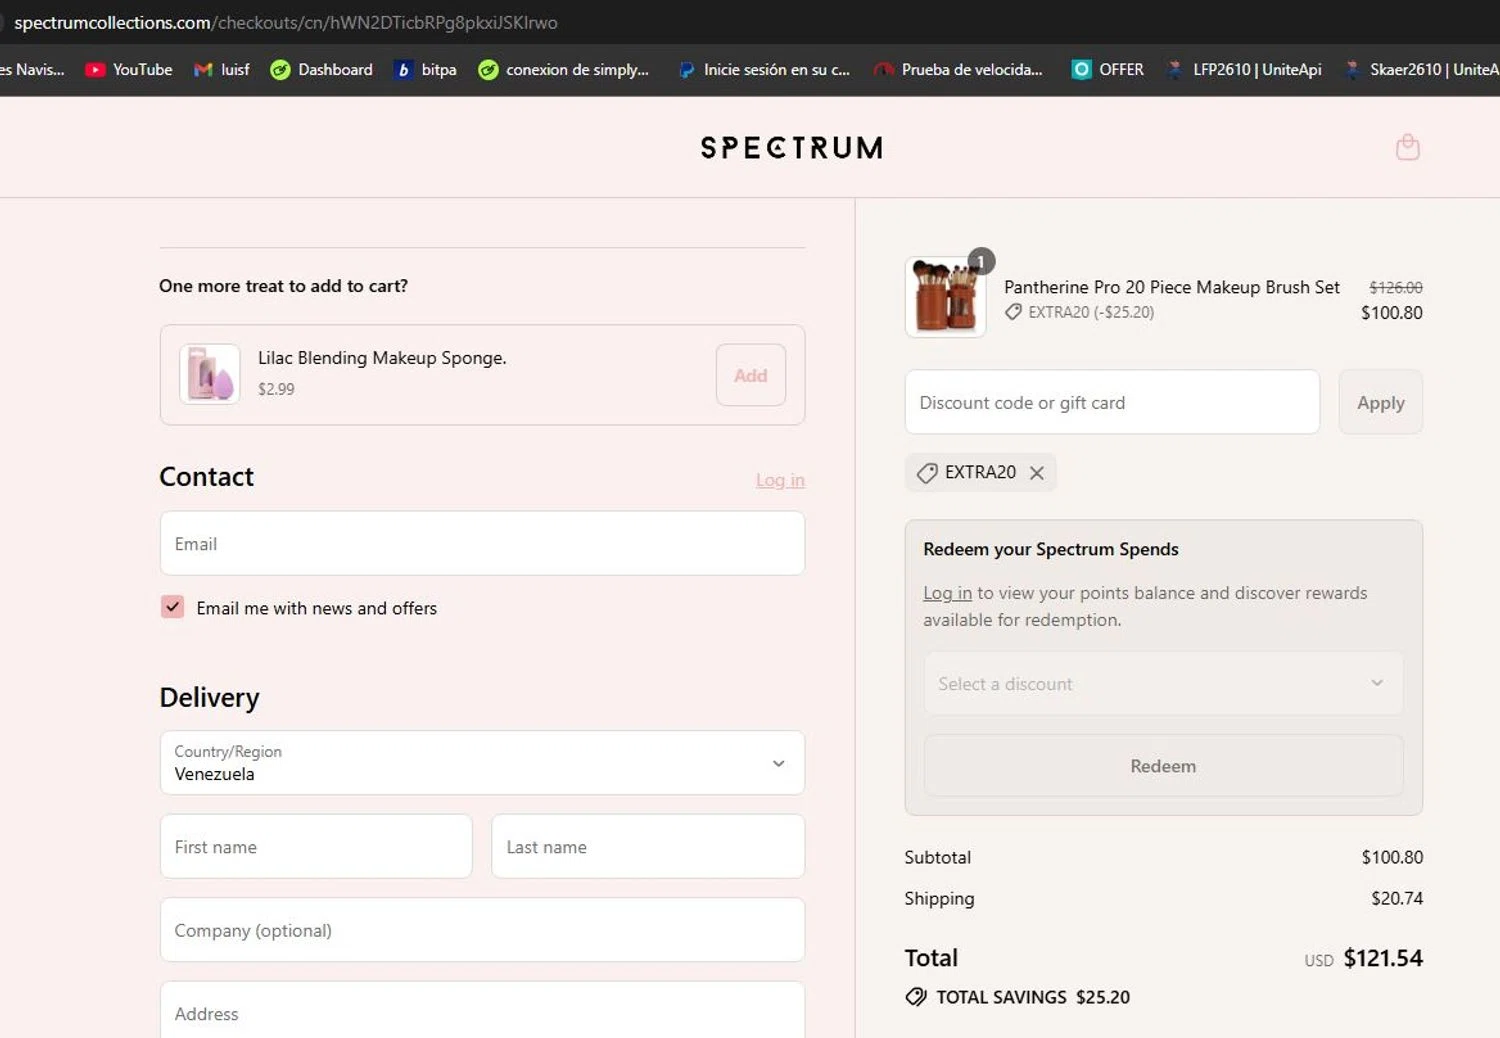1500x1038 pixels.
Task: Click the struck-through $126.00 price
Action: [1396, 287]
